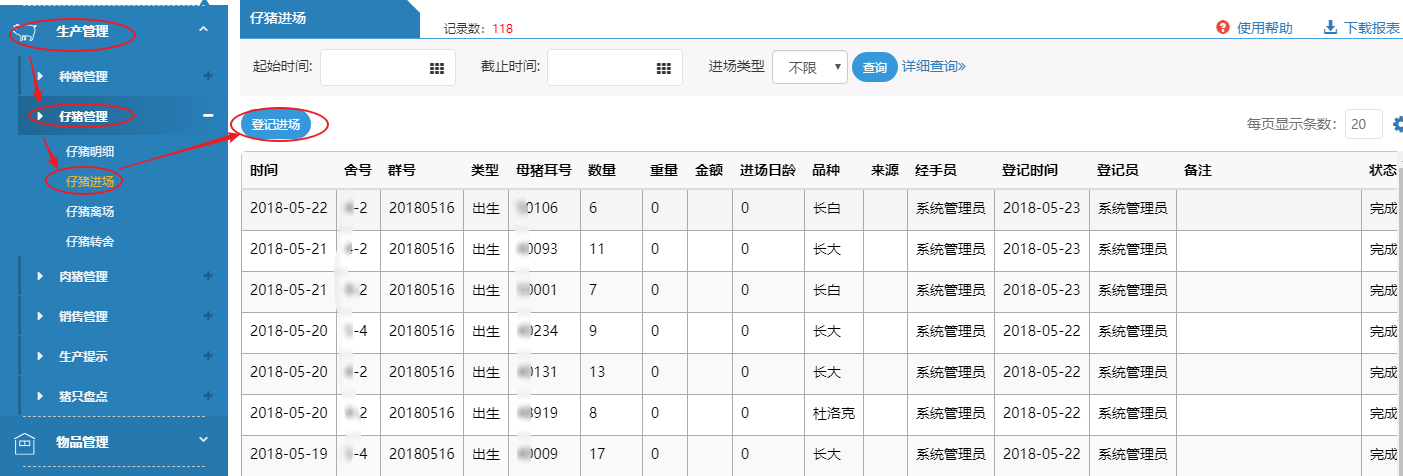Open the 进场类型 dropdown showing 不限
The width and height of the screenshot is (1403, 476).
click(810, 67)
